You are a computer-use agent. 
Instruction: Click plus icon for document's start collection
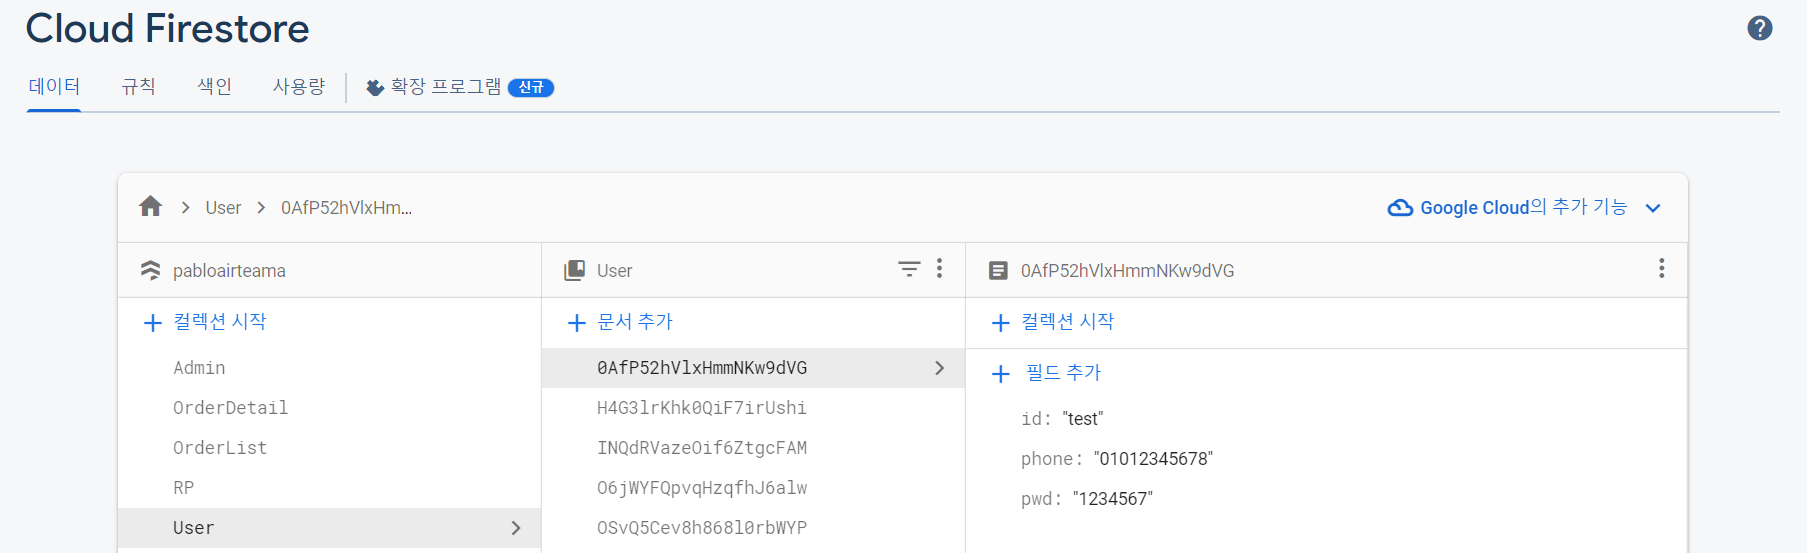click(1000, 323)
